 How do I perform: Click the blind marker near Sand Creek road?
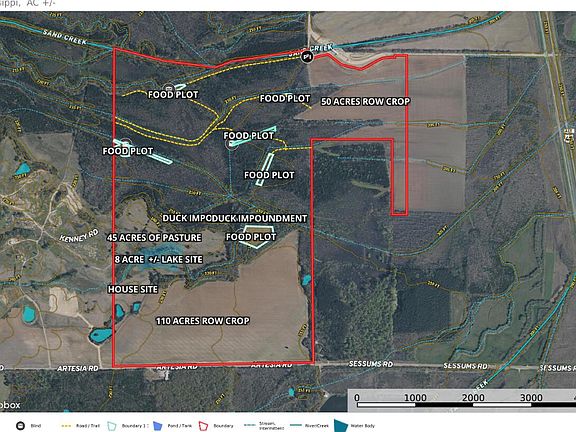(307, 57)
